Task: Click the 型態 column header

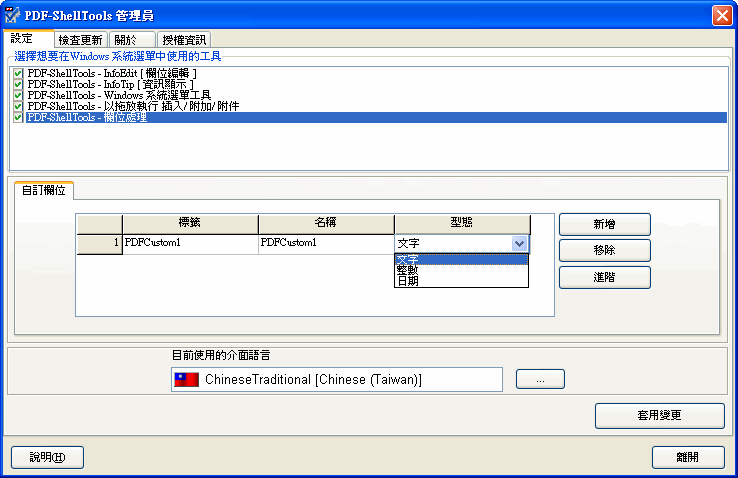Action: tap(462, 223)
